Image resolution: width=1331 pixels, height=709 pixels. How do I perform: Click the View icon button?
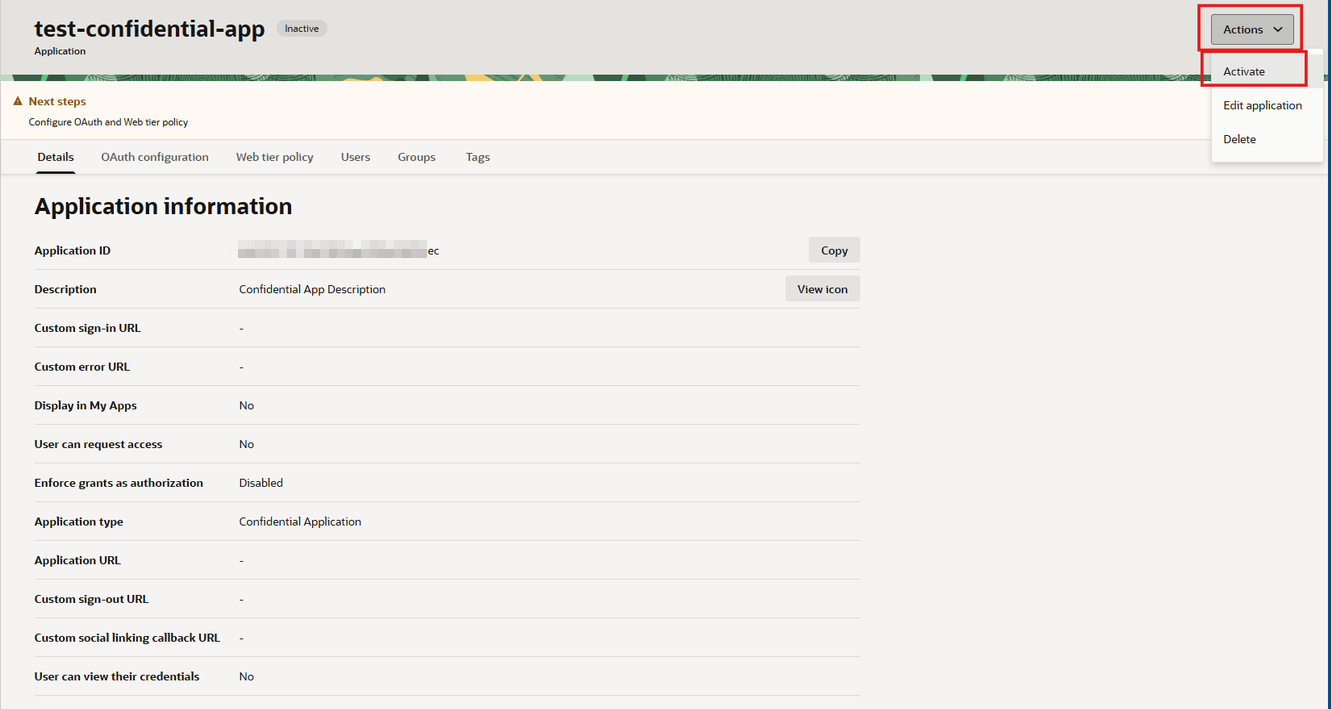click(822, 289)
